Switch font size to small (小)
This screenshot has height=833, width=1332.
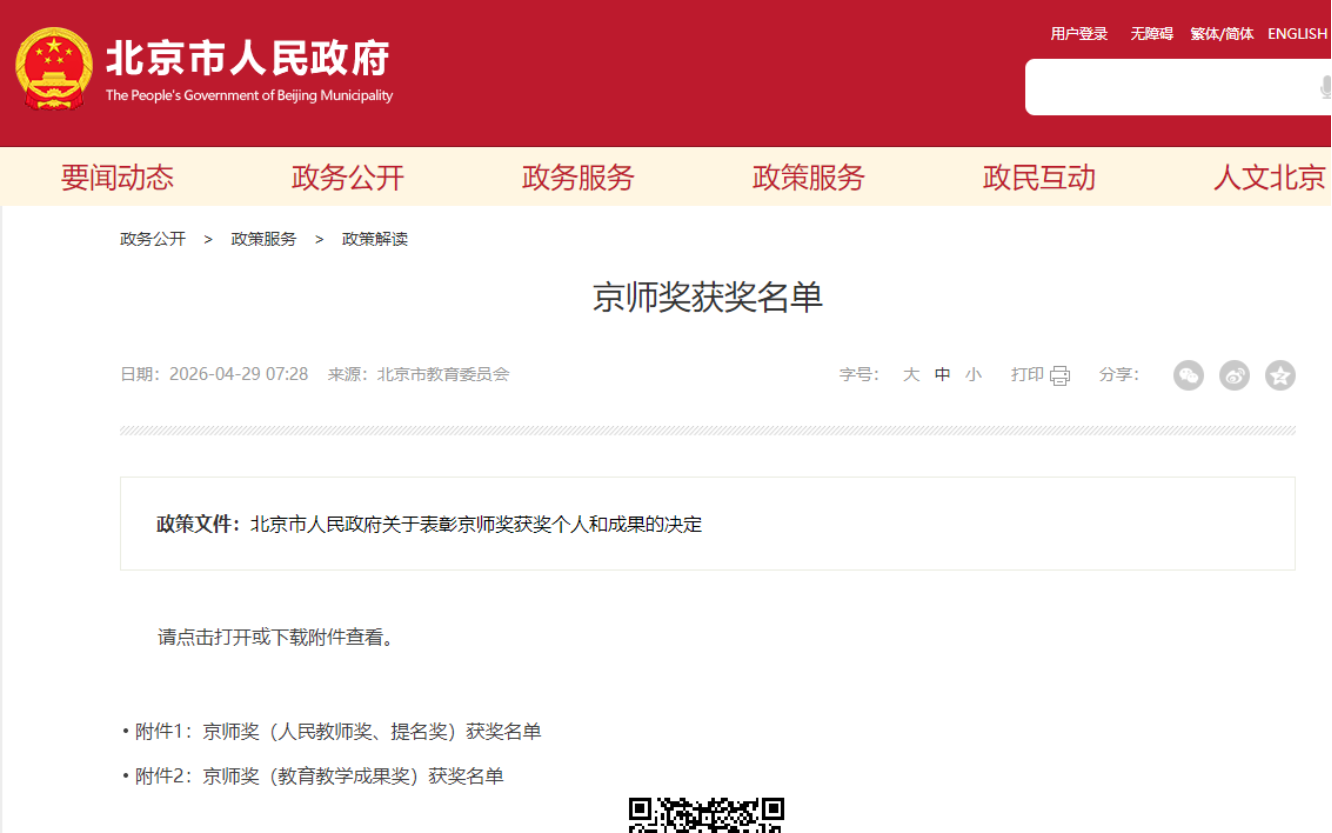click(x=973, y=375)
